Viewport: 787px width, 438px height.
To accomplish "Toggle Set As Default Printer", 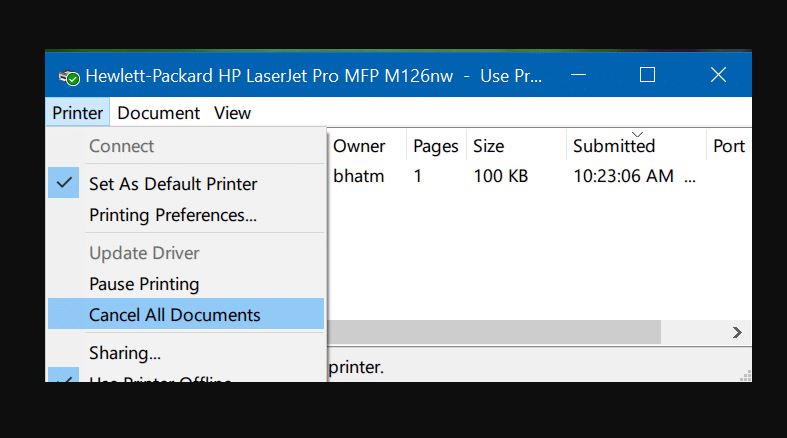I will pos(186,184).
